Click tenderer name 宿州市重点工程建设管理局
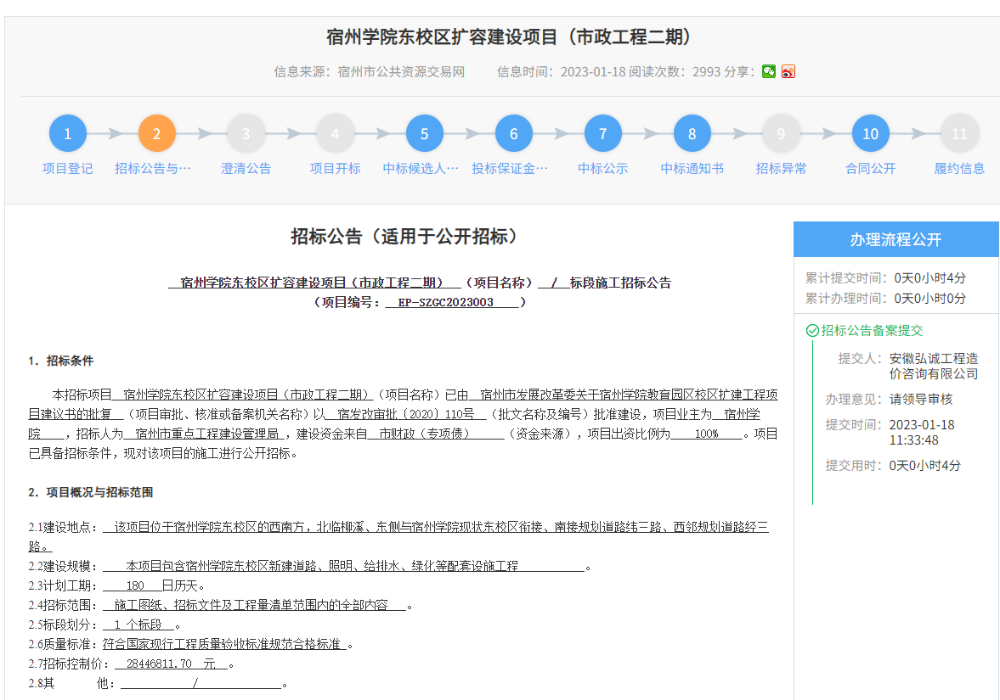The width and height of the screenshot is (1000, 700). coord(207,434)
